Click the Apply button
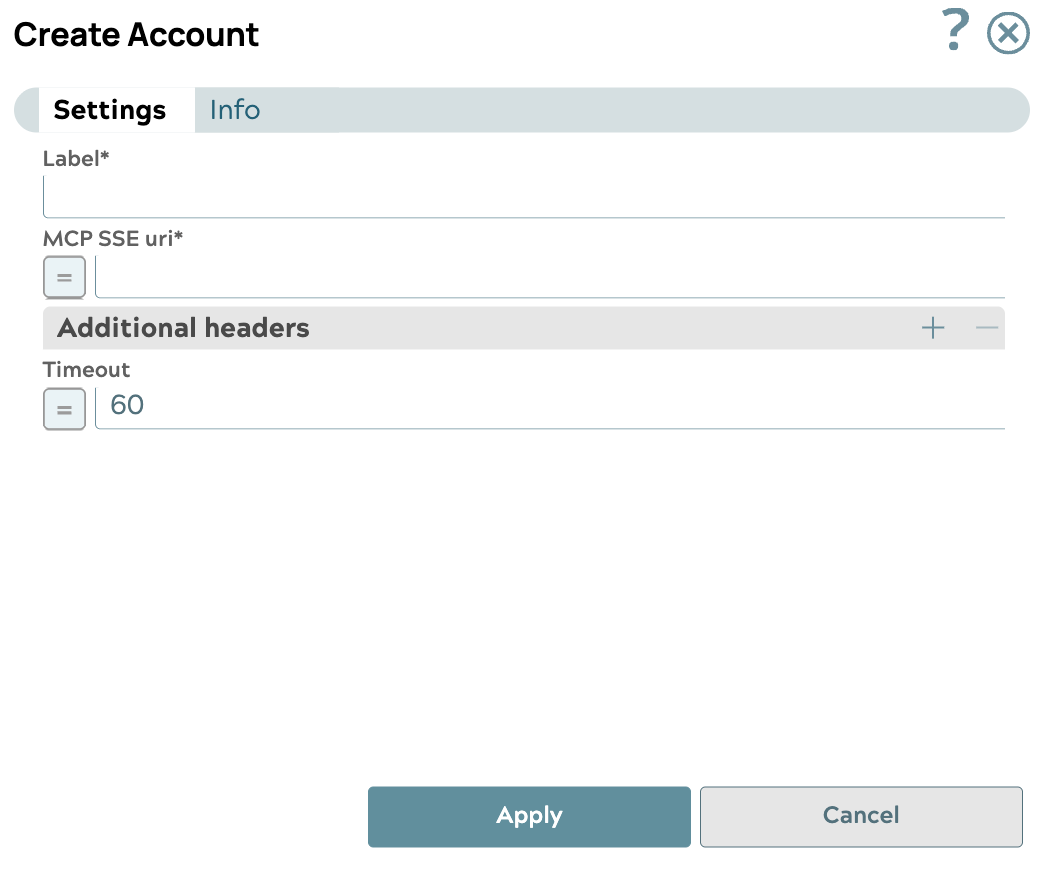Screen dimensions: 1056x880 tap(529, 816)
